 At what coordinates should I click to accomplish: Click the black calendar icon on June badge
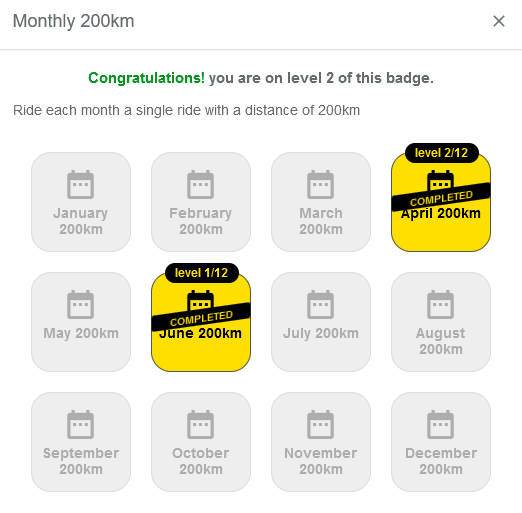click(200, 301)
